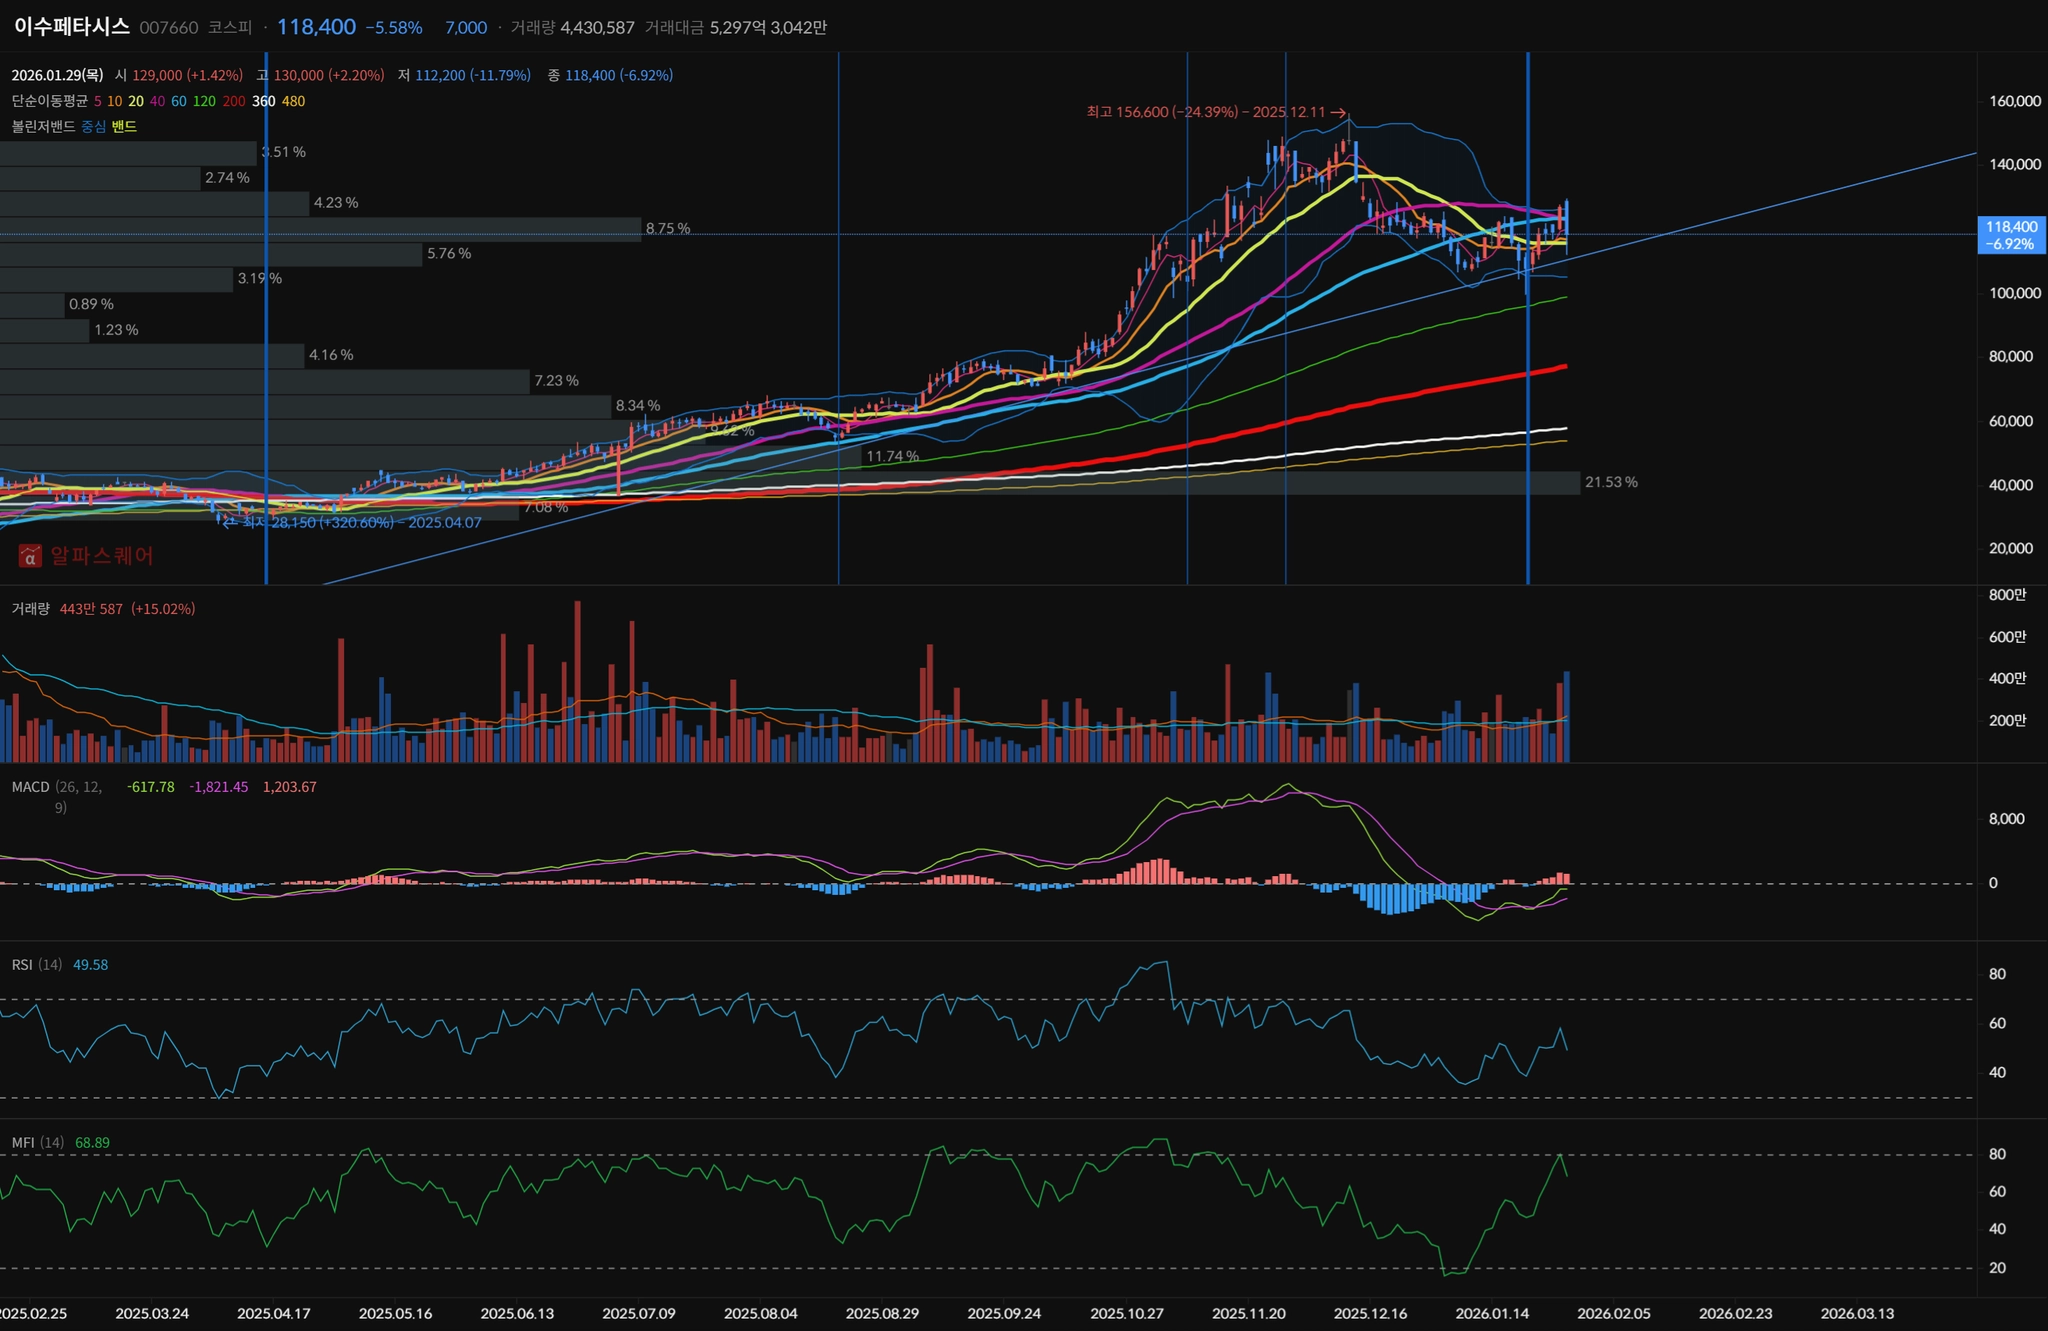The height and width of the screenshot is (1331, 2048).
Task: Click the 200 moving average red label
Action: pyautogui.click(x=234, y=101)
